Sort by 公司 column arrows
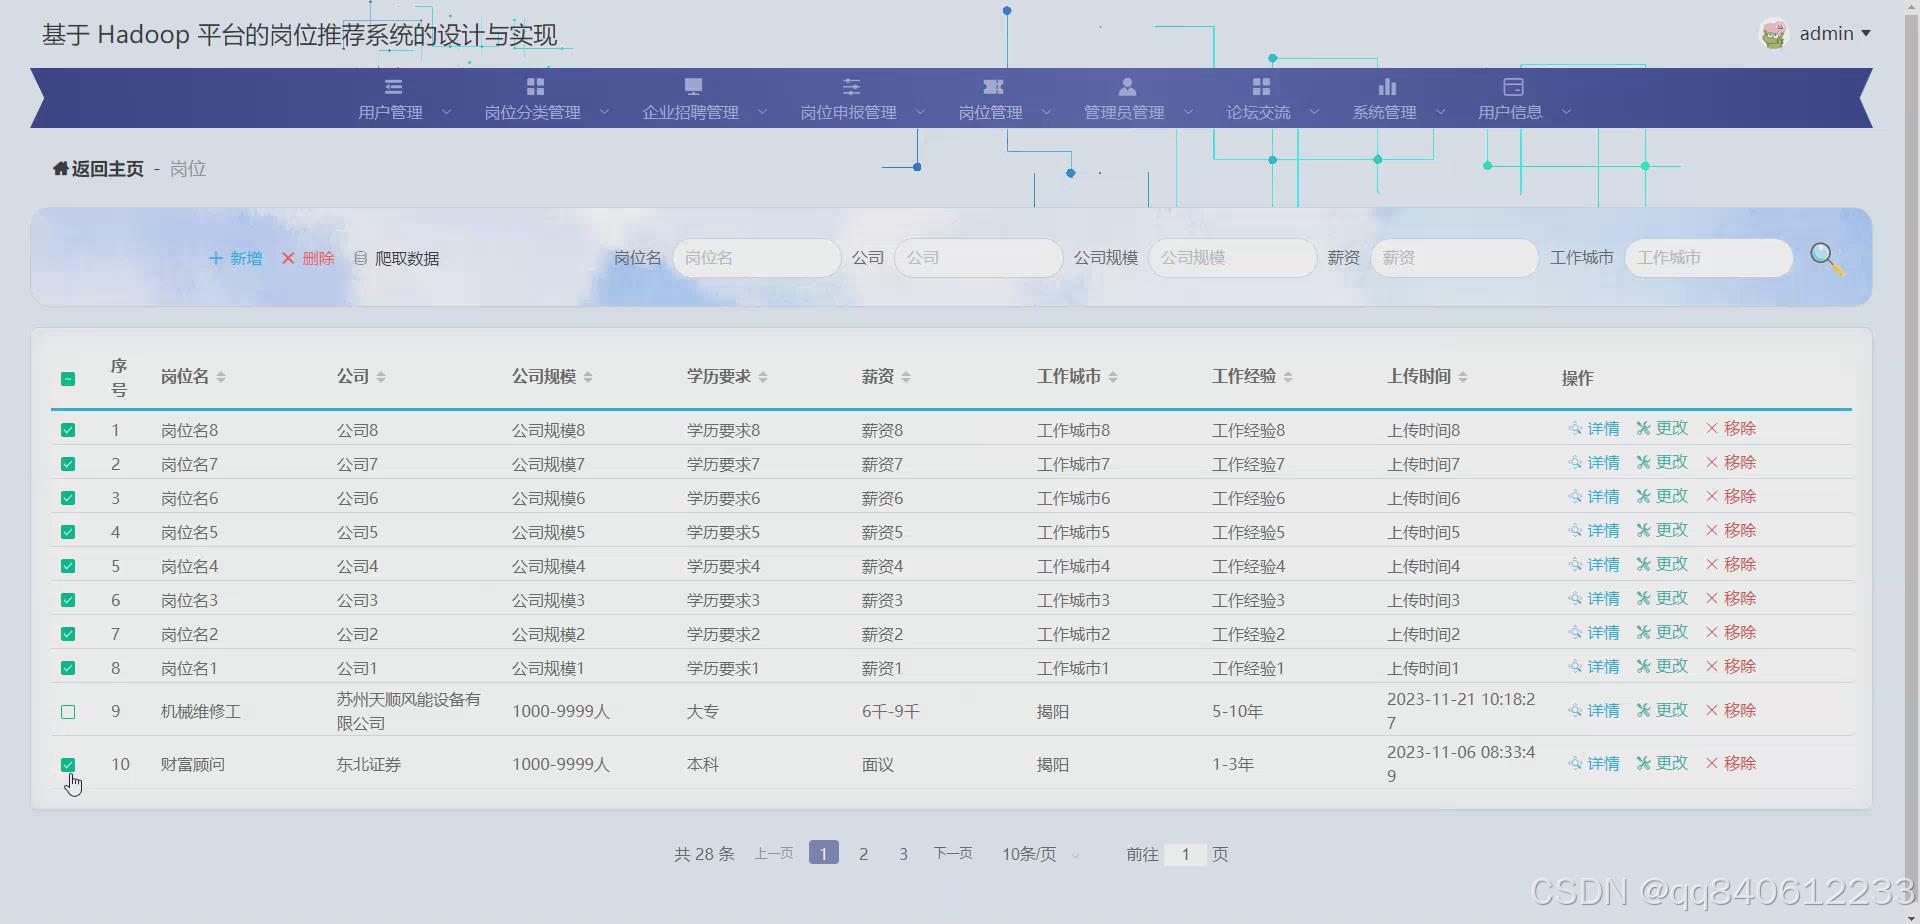The height and width of the screenshot is (924, 1920). [x=381, y=377]
